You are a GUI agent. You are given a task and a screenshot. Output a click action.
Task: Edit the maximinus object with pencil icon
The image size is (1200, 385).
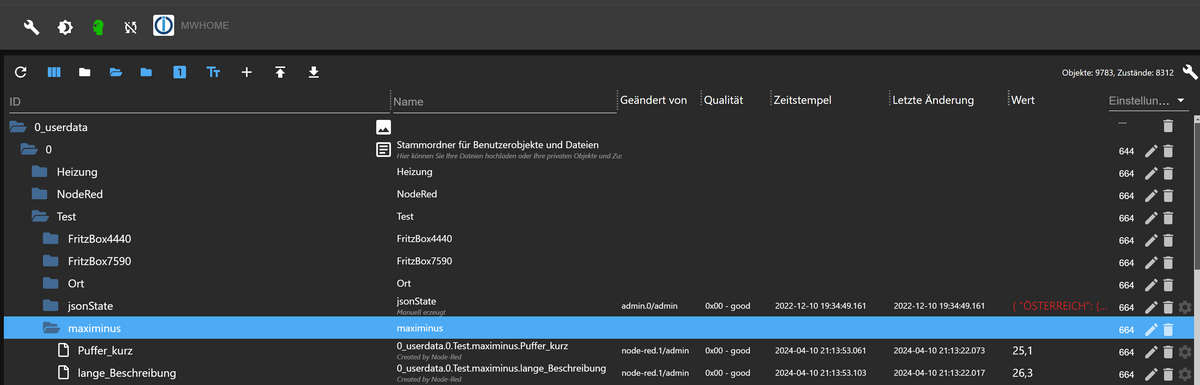(x=1150, y=329)
